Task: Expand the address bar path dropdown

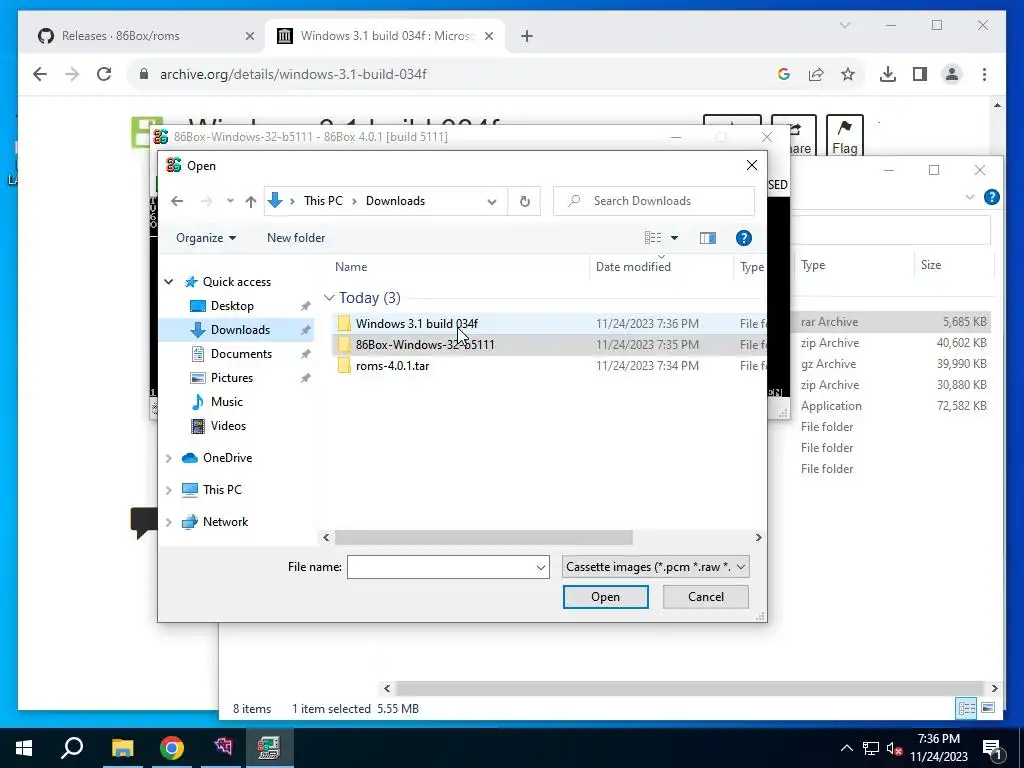Action: click(492, 201)
